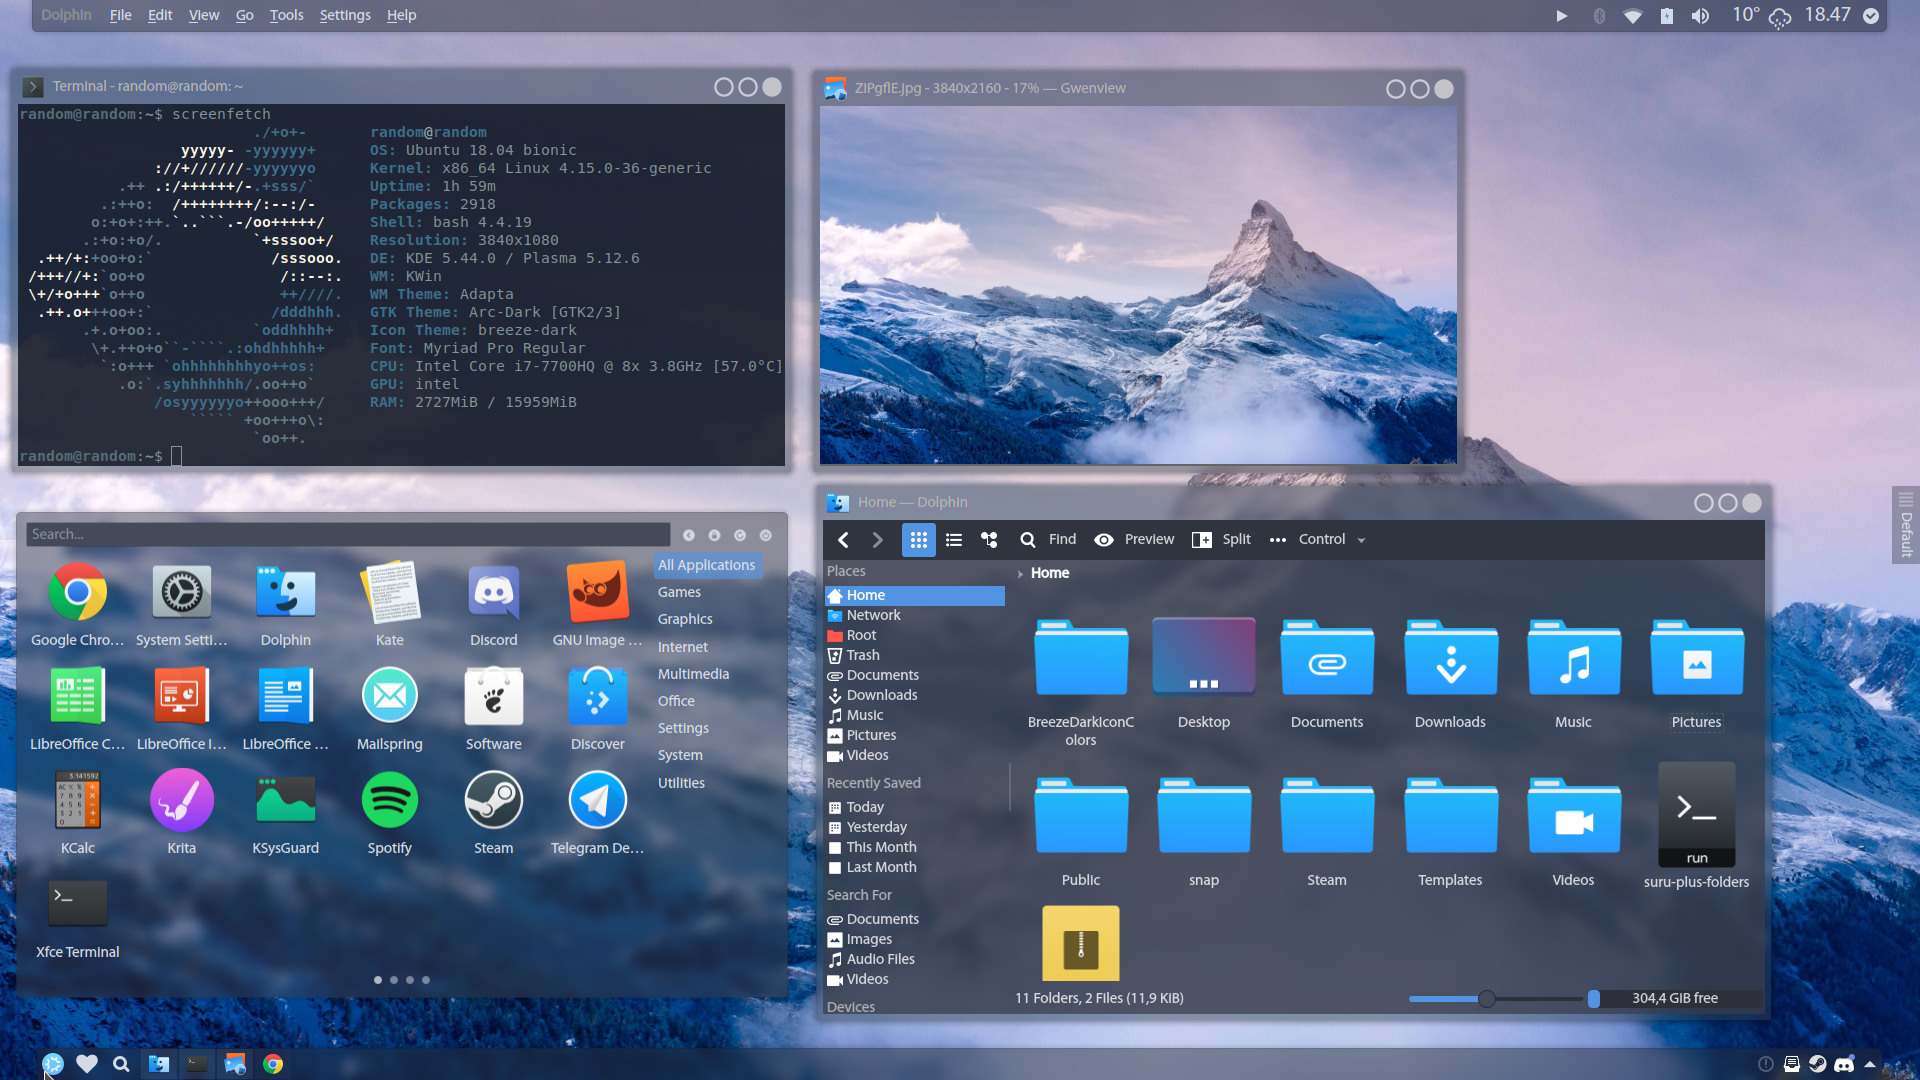This screenshot has width=1920, height=1080.
Task: Expand the Home breadcrumb arrow
Action: 1020,574
